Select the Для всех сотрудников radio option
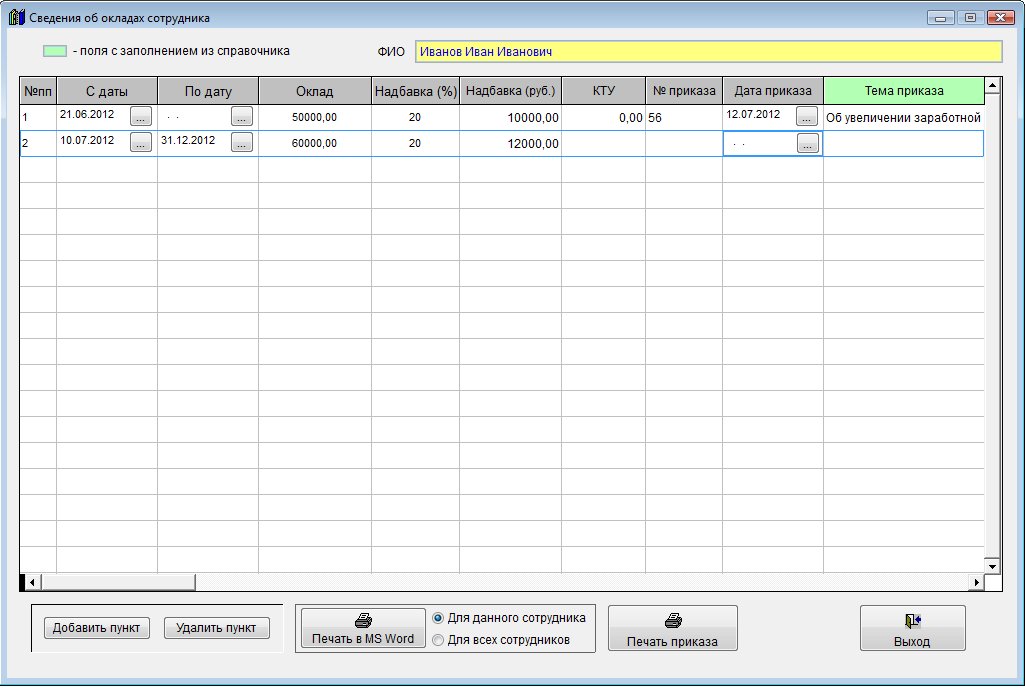Viewport: 1025px width, 688px height. coord(438,640)
